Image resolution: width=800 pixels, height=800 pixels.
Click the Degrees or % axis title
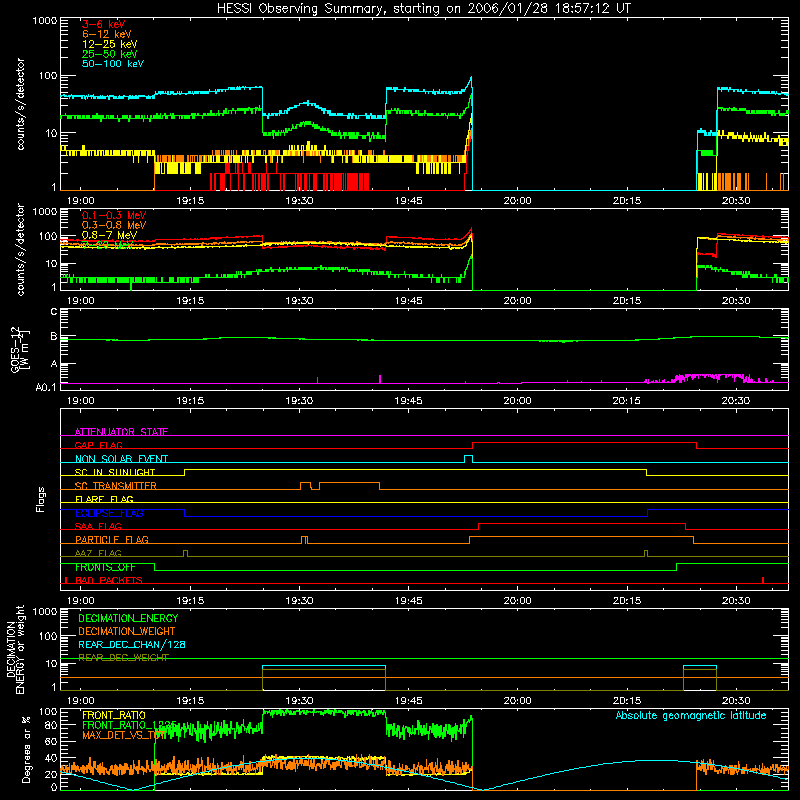pyautogui.click(x=26, y=749)
